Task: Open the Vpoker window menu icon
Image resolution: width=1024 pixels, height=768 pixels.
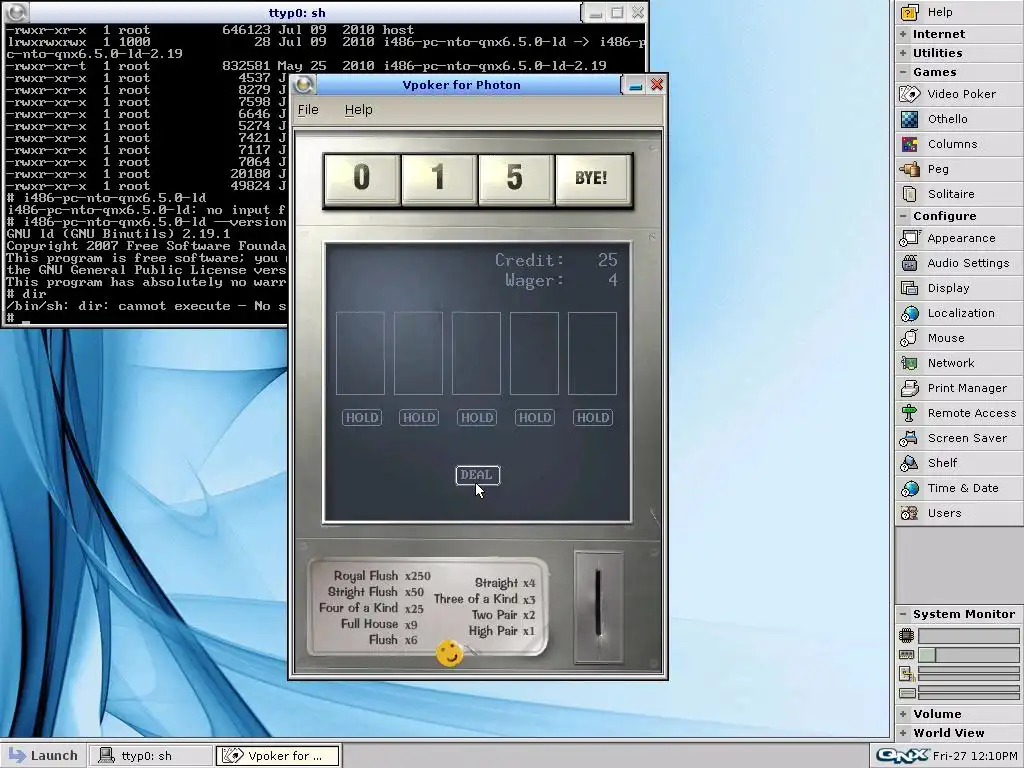Action: [x=304, y=85]
